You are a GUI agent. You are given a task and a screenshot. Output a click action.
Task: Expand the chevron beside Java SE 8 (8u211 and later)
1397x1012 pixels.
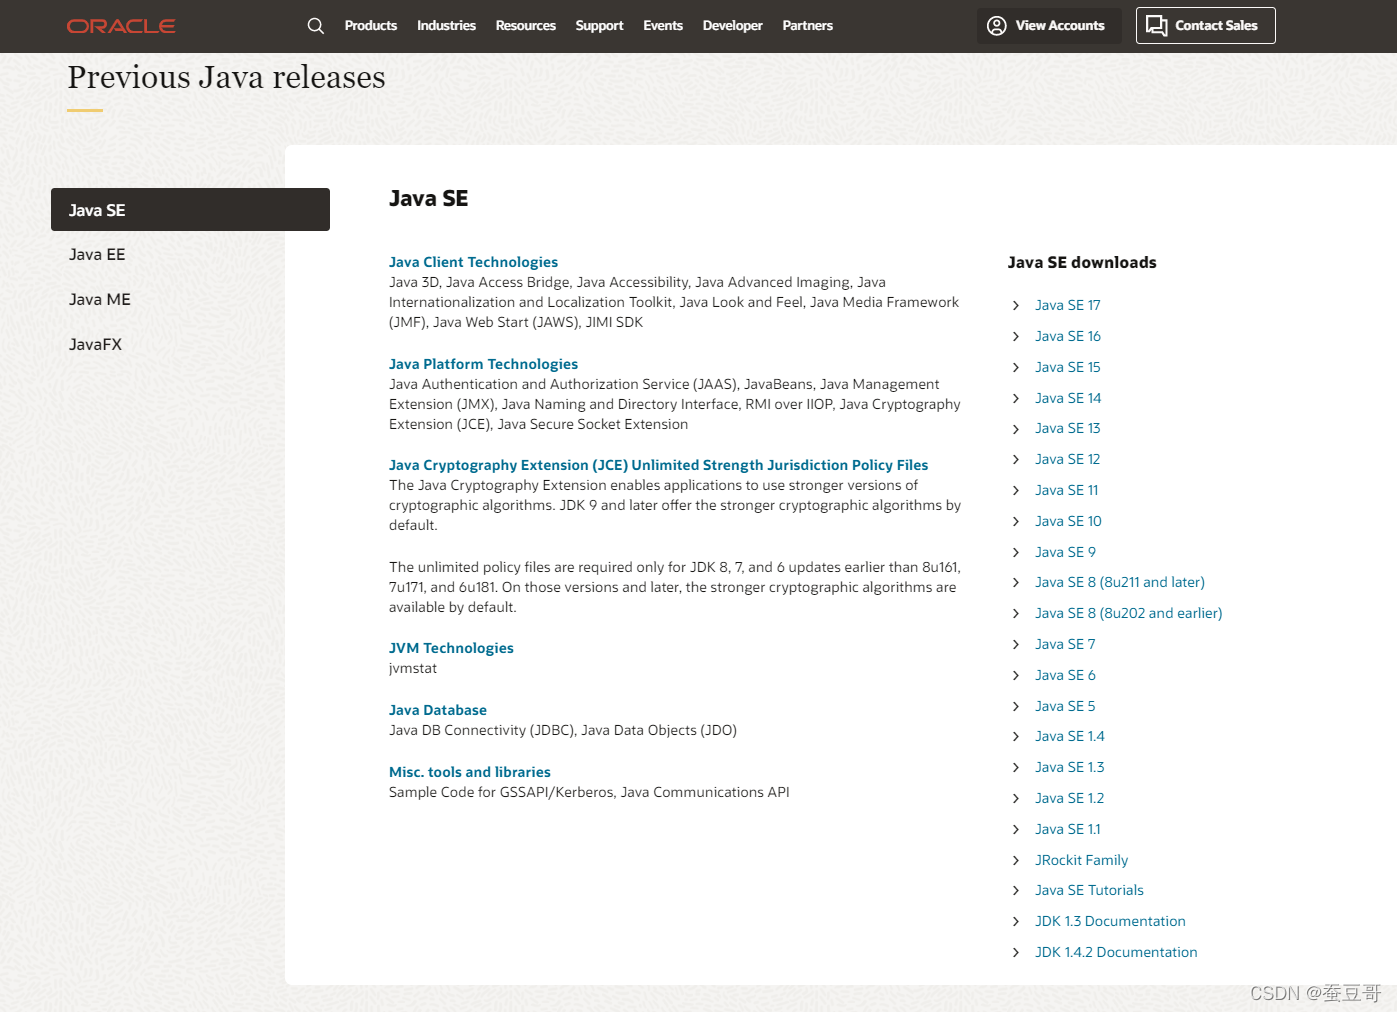[x=1015, y=582]
